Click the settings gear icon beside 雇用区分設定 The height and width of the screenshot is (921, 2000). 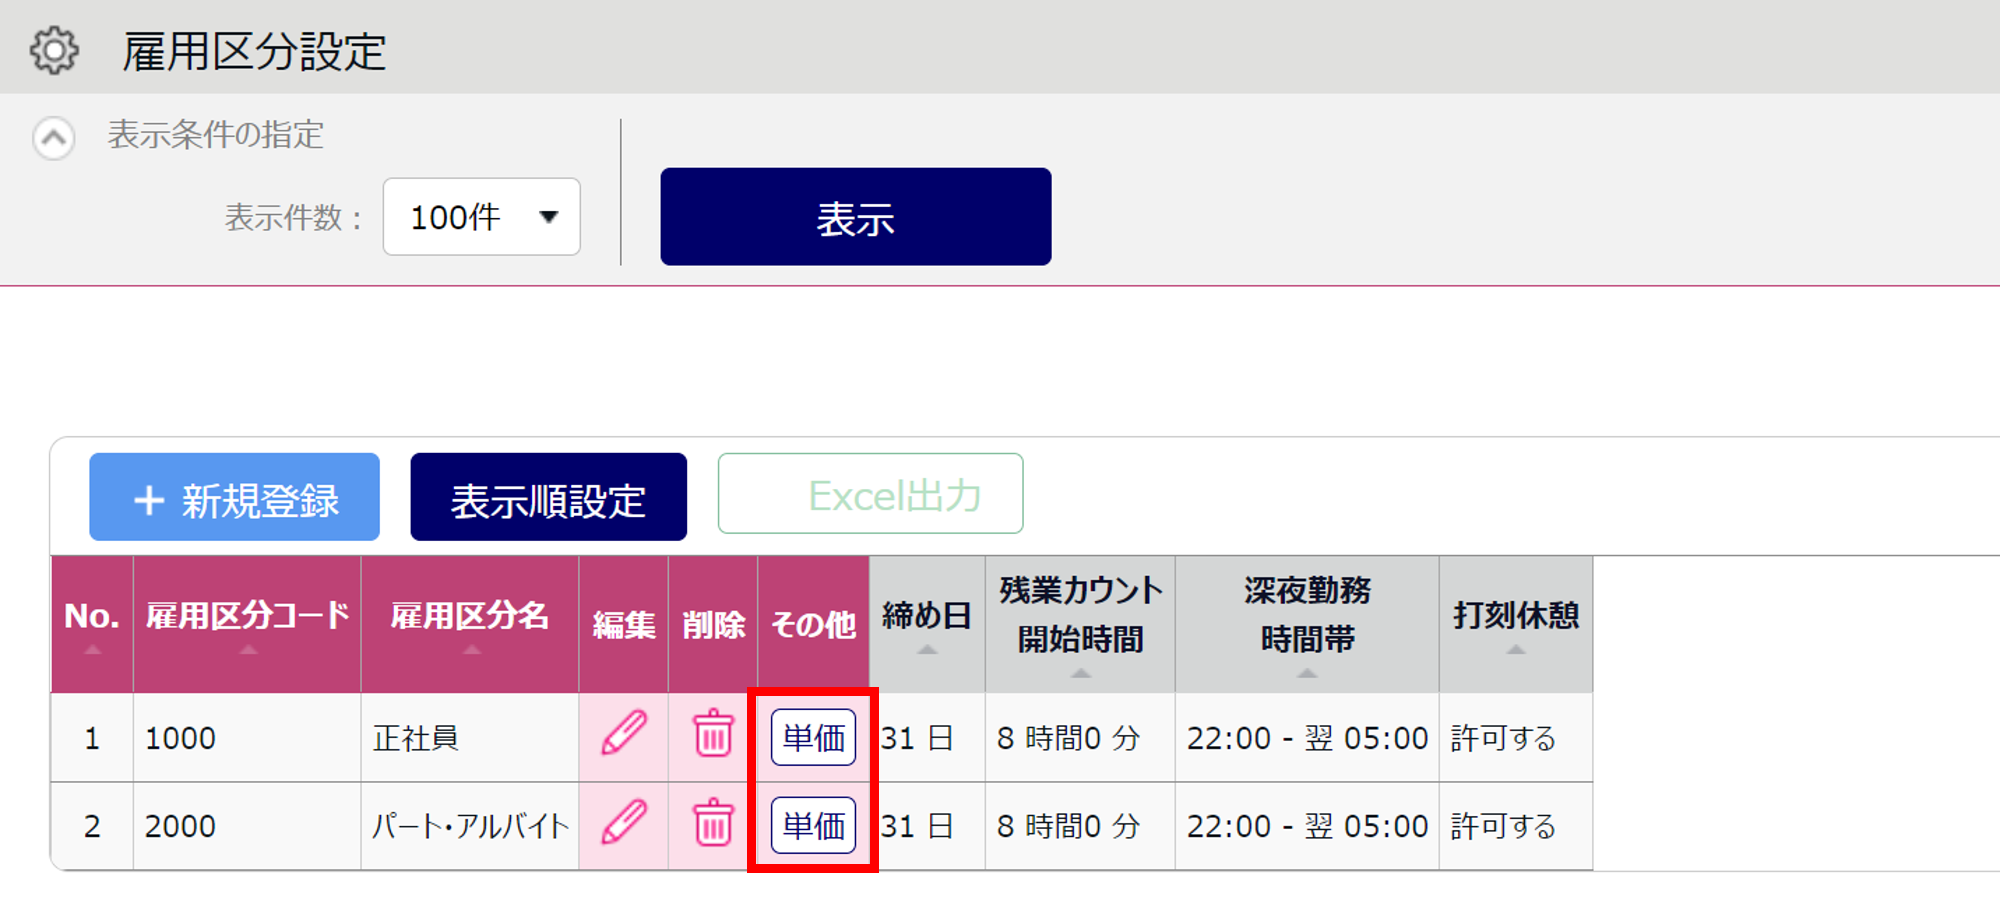click(54, 51)
